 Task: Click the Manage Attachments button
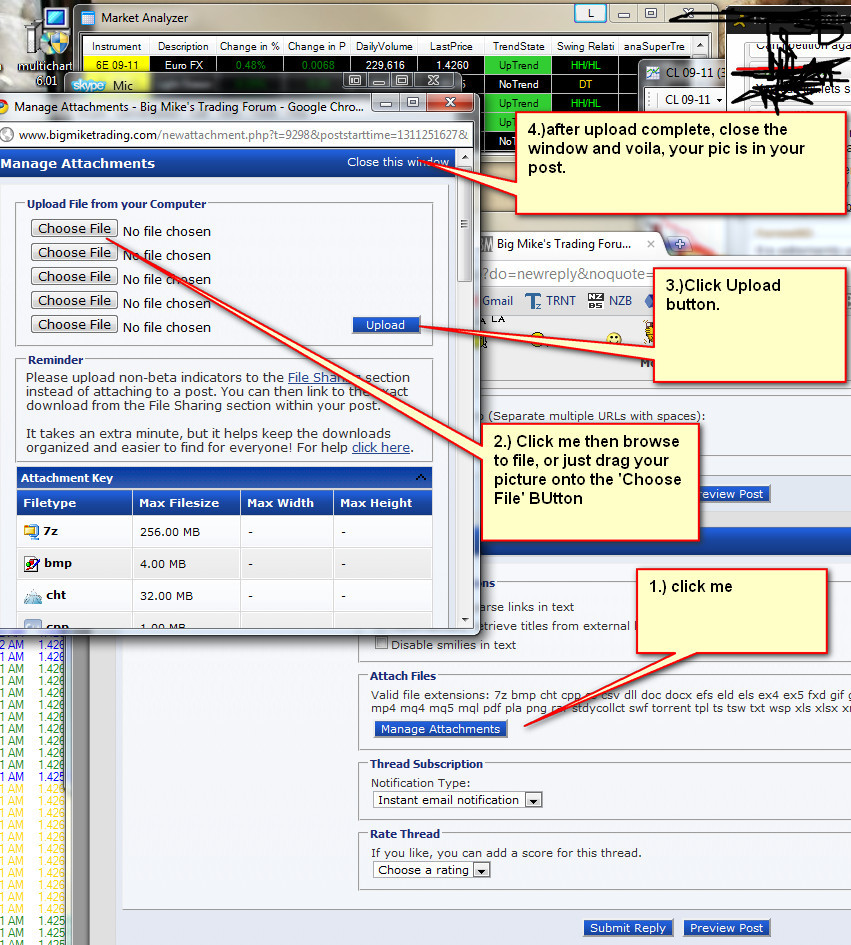(441, 729)
